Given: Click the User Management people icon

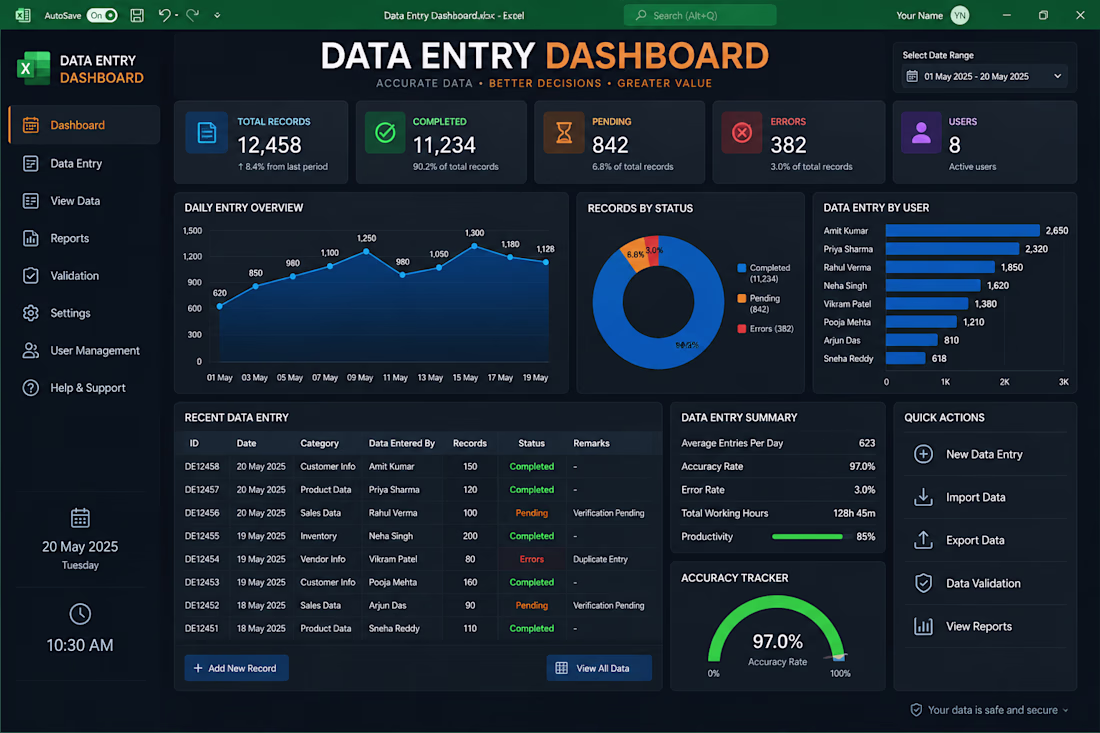Looking at the screenshot, I should click(30, 351).
